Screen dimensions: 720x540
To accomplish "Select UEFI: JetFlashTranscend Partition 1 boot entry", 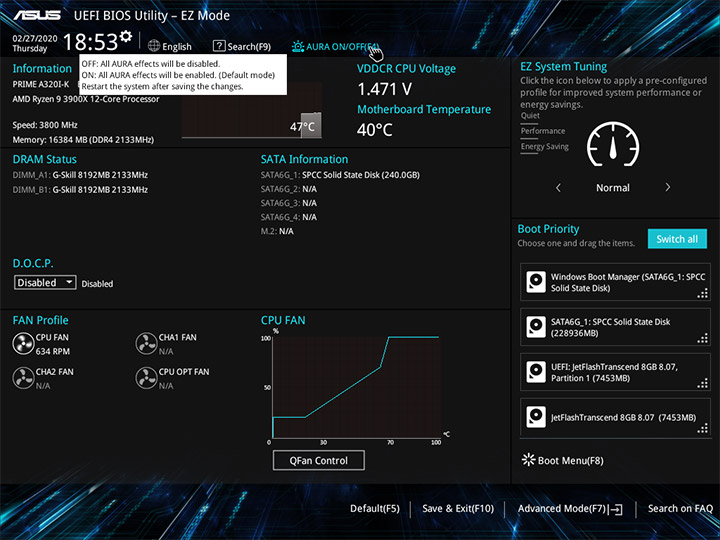I will [614, 372].
